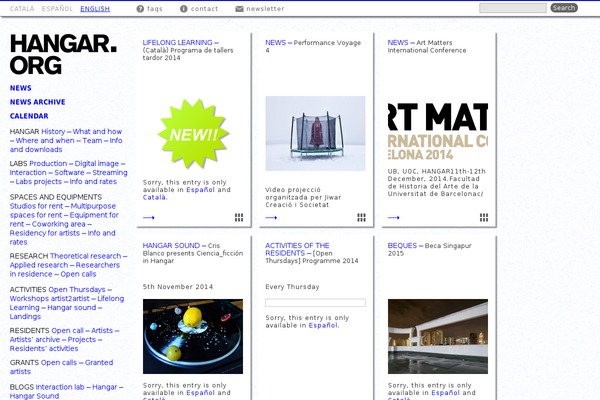Click Español link in Lifelong Learning card
This screenshot has width=600, height=400.
coord(201,190)
